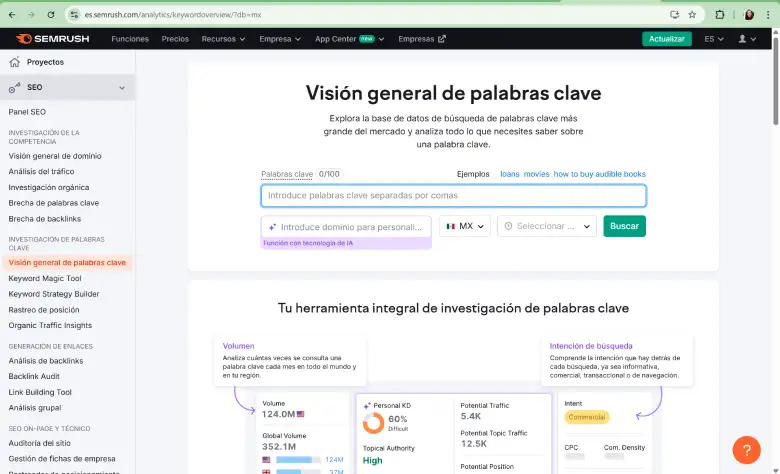780x474 pixels.
Task: Open Panel SEO in the sidebar
Action: (x=27, y=112)
